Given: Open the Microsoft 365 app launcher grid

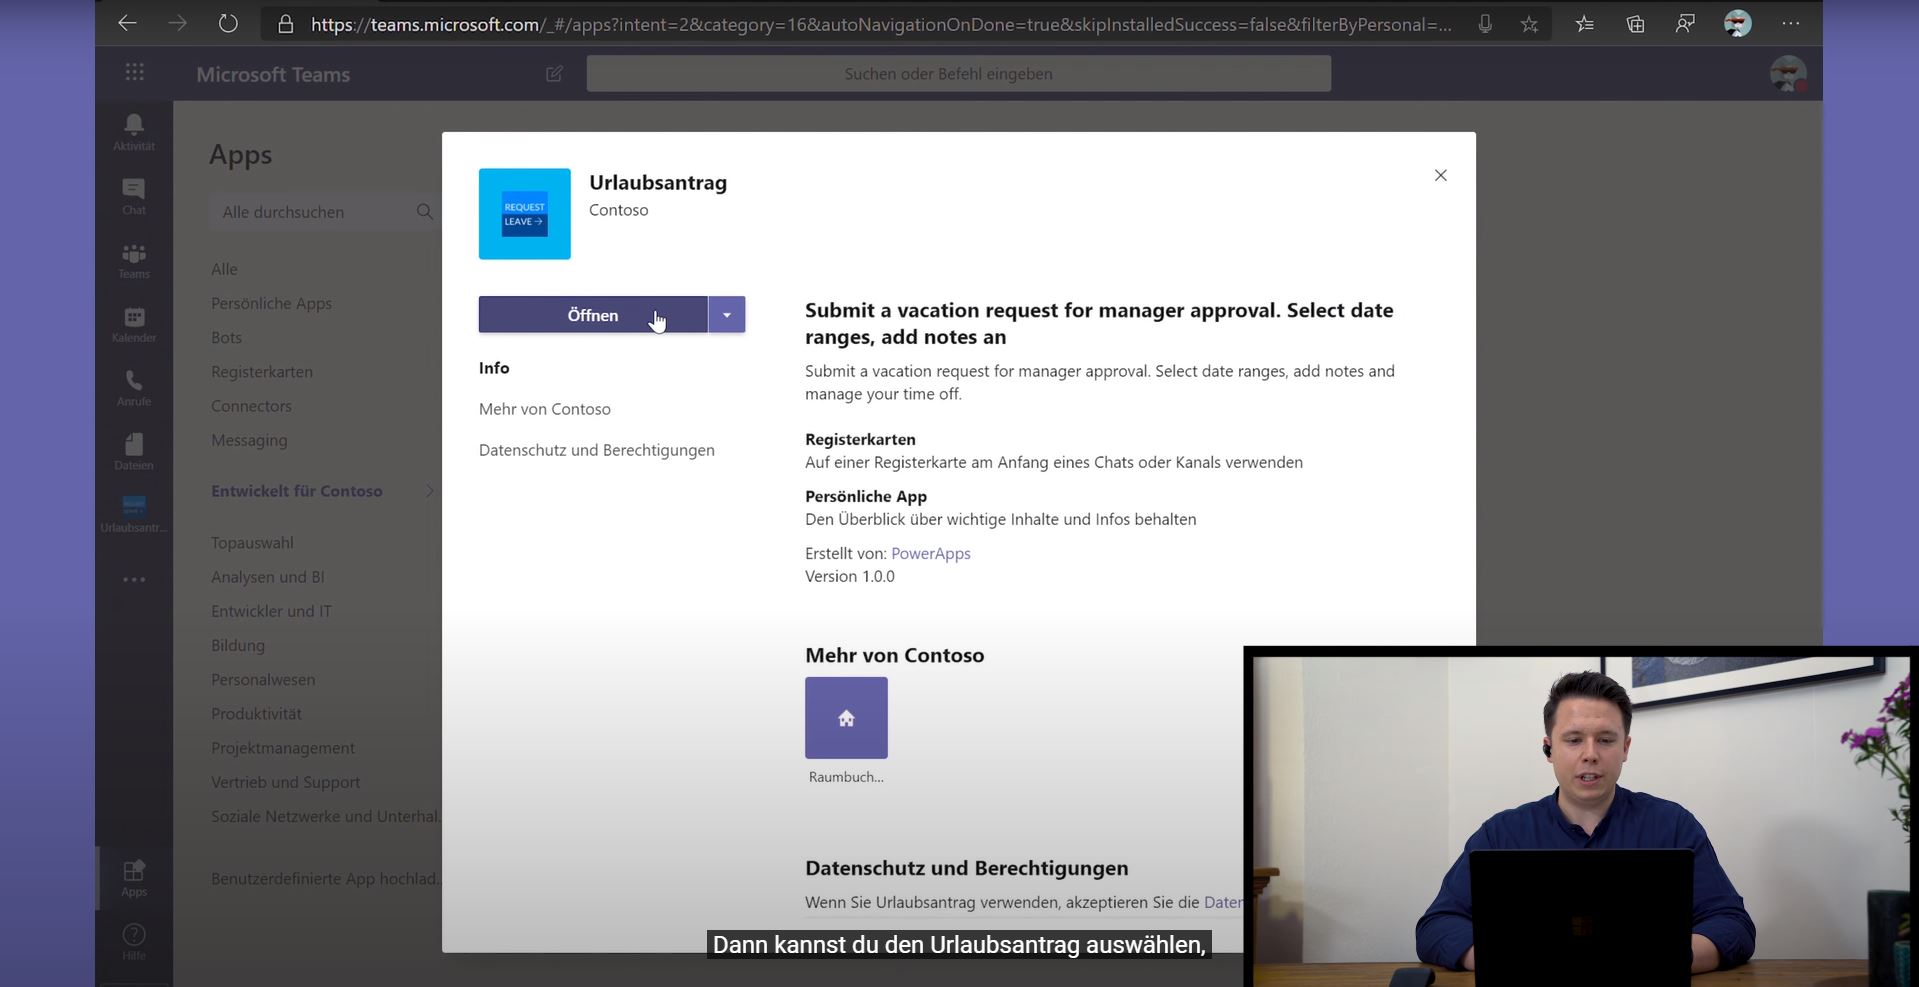Looking at the screenshot, I should [x=135, y=72].
